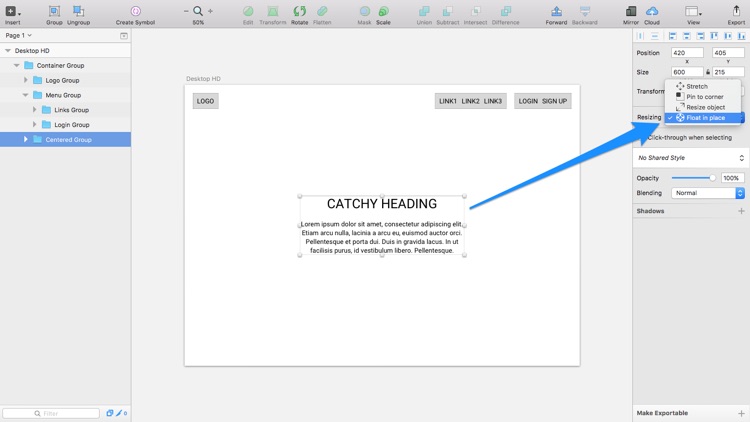Expand the Logo Group layer
The width and height of the screenshot is (750, 422).
click(x=26, y=80)
